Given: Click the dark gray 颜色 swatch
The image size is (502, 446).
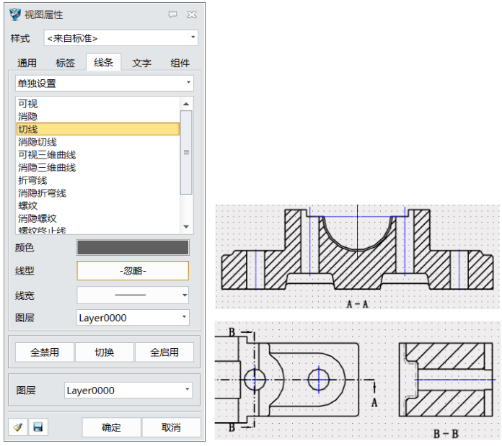Looking at the screenshot, I should tap(133, 247).
